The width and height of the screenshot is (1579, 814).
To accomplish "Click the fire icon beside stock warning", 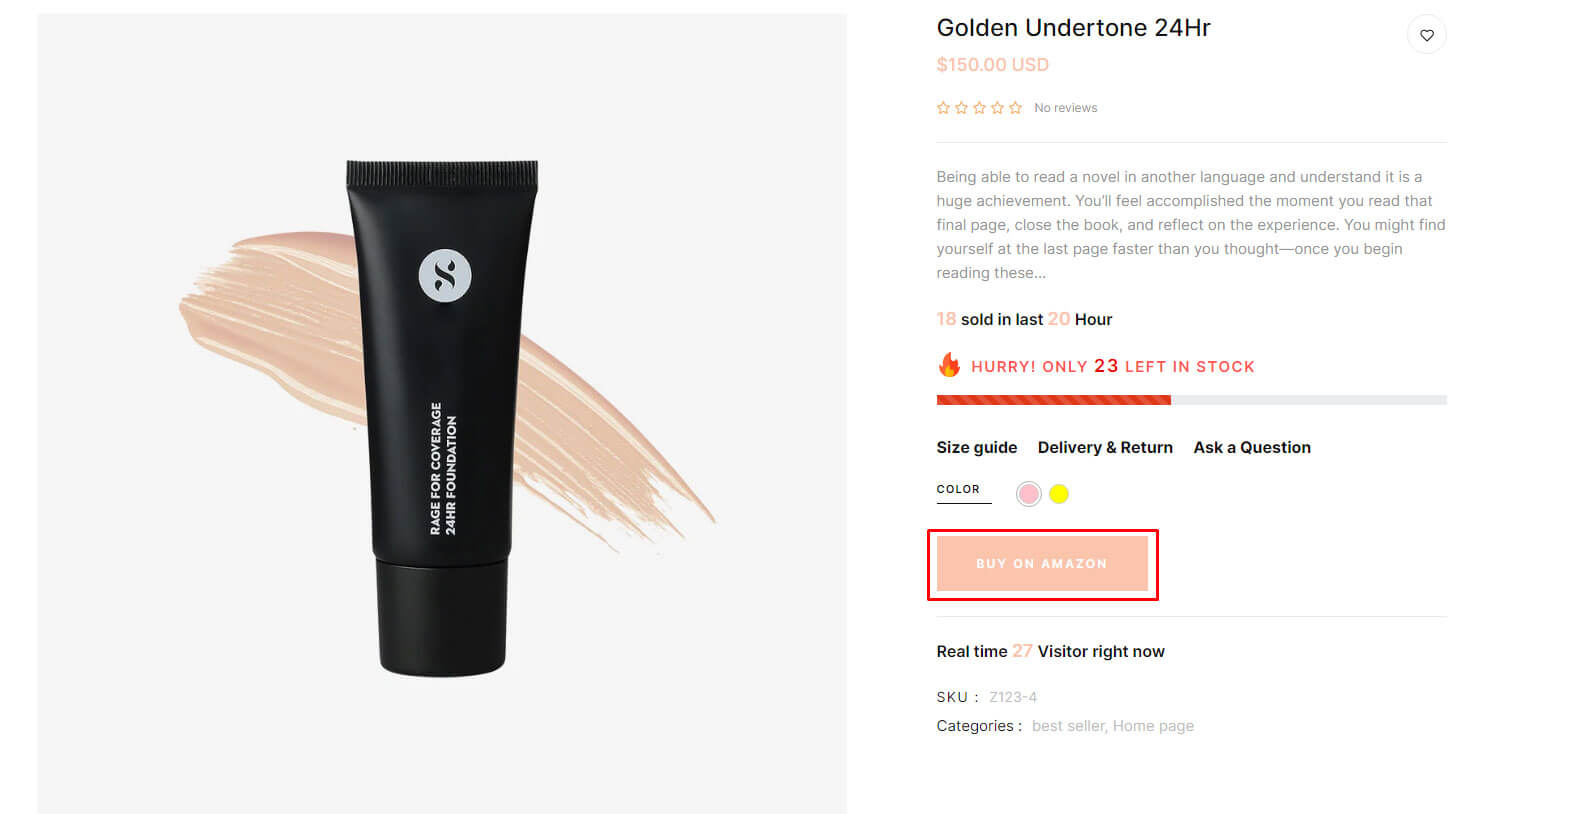I will (x=949, y=365).
